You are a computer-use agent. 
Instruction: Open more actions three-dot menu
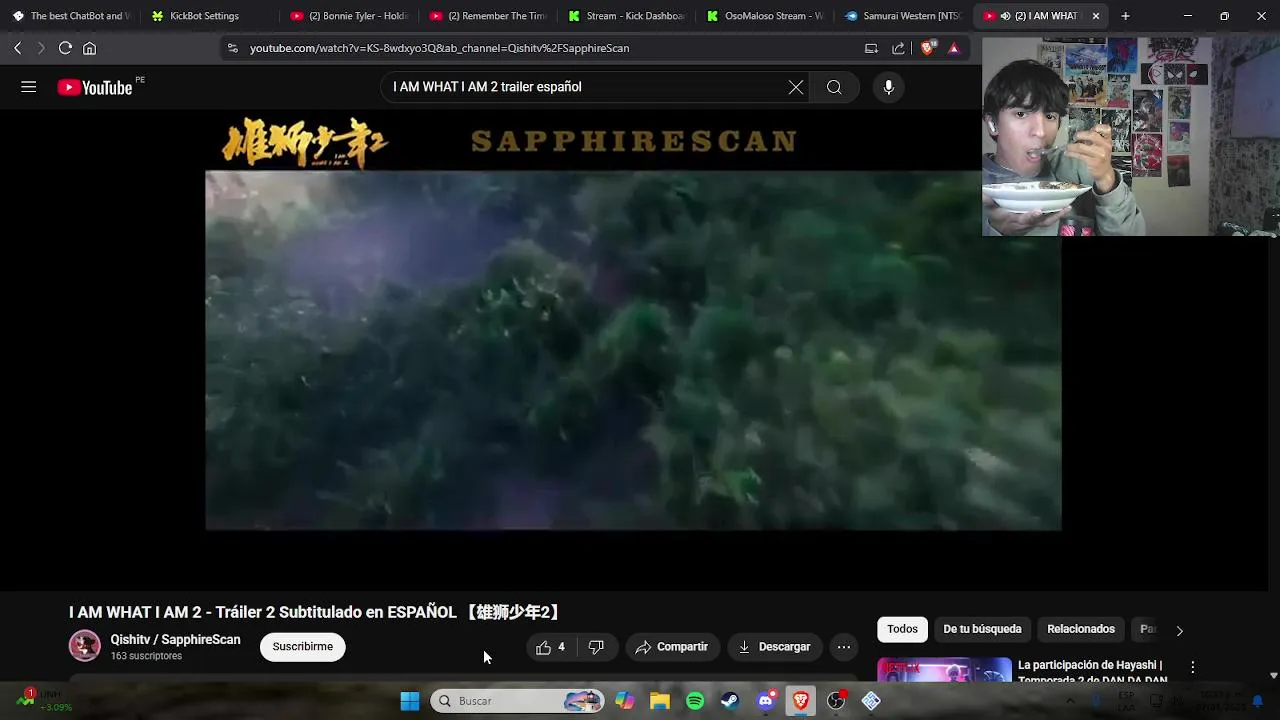tap(844, 647)
